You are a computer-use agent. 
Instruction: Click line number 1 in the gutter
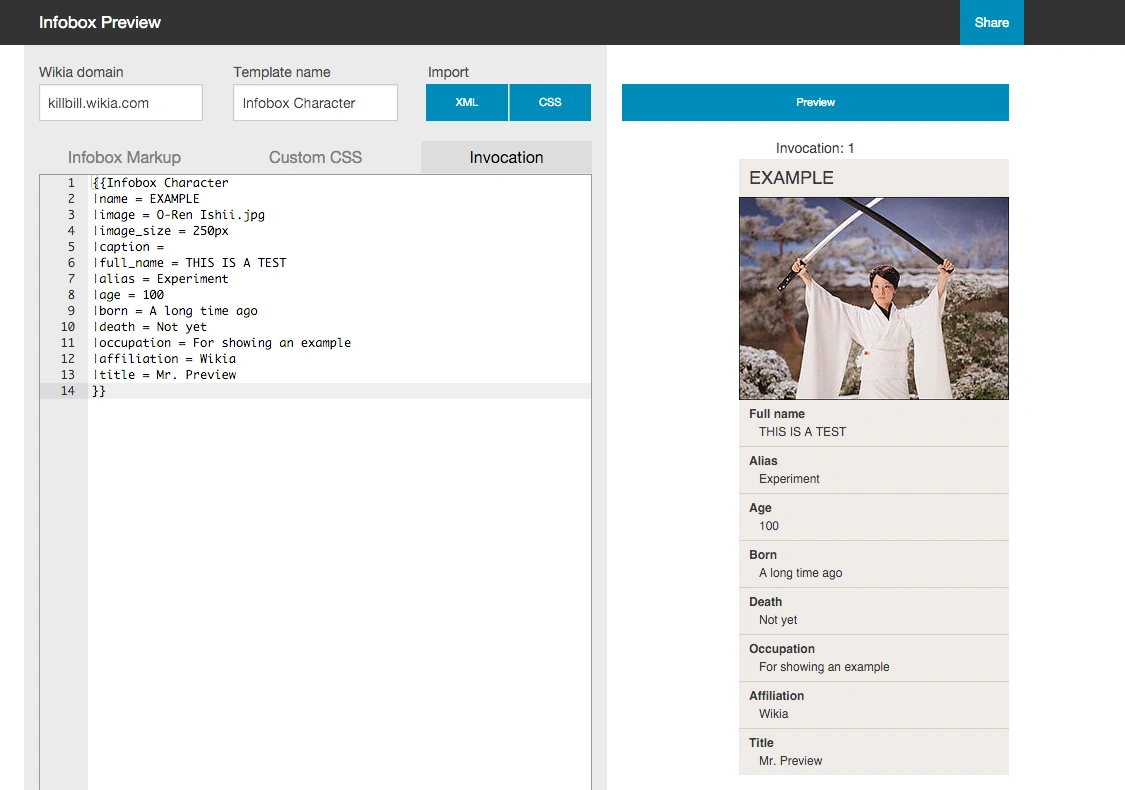[71, 183]
